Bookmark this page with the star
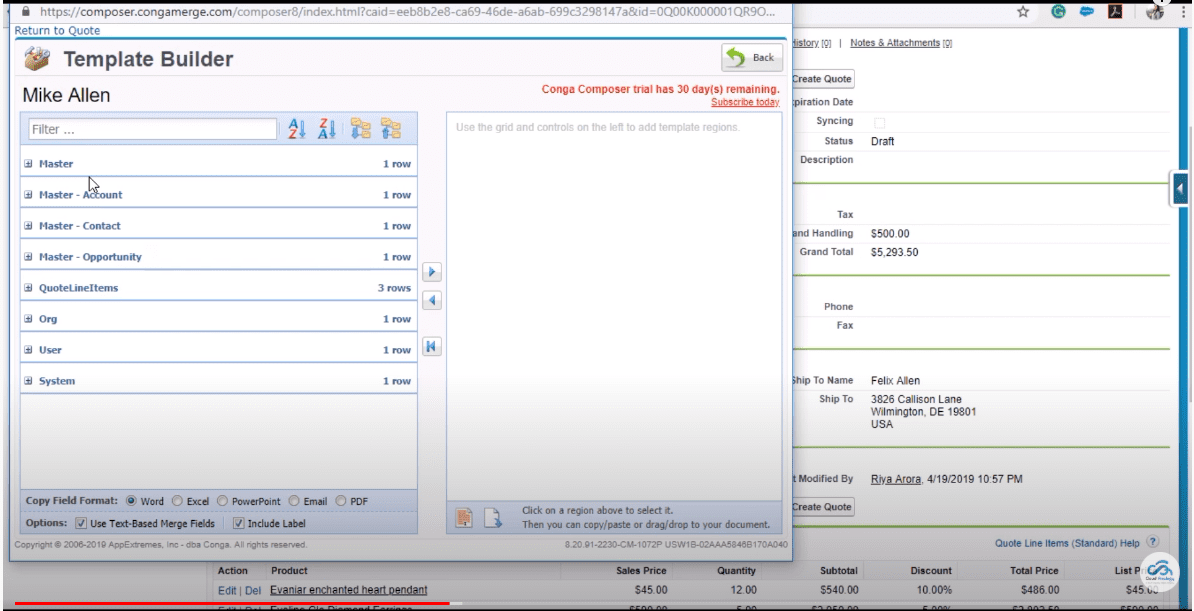Image resolution: width=1194 pixels, height=611 pixels. tap(1023, 12)
